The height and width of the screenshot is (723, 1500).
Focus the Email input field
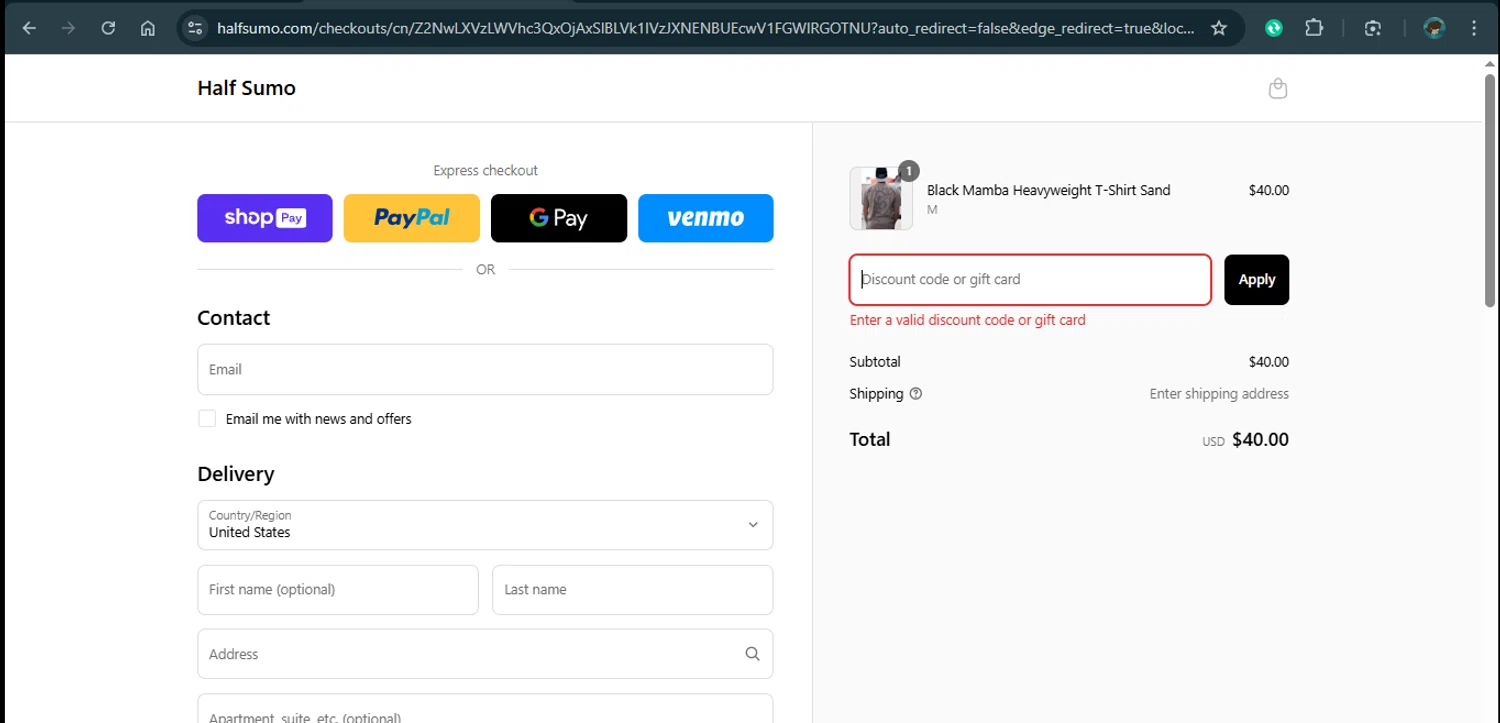(485, 369)
